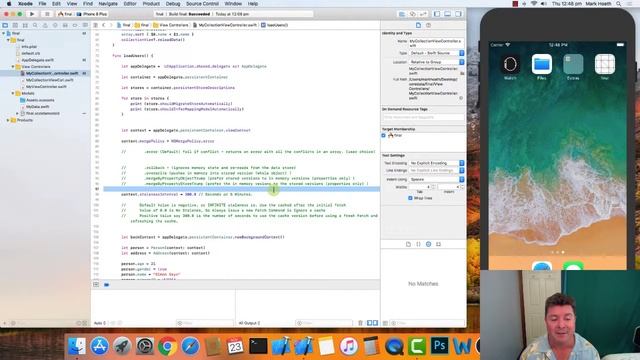Go back in editor history
Screen dimensions: 640x360
coord(104,25)
